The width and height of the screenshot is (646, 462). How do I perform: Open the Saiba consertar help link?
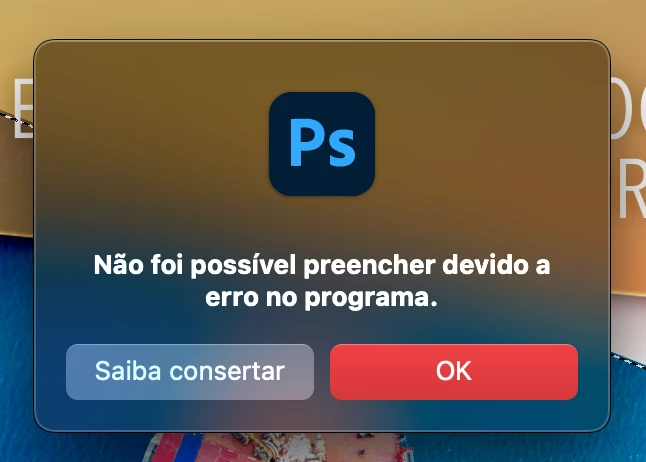point(190,372)
